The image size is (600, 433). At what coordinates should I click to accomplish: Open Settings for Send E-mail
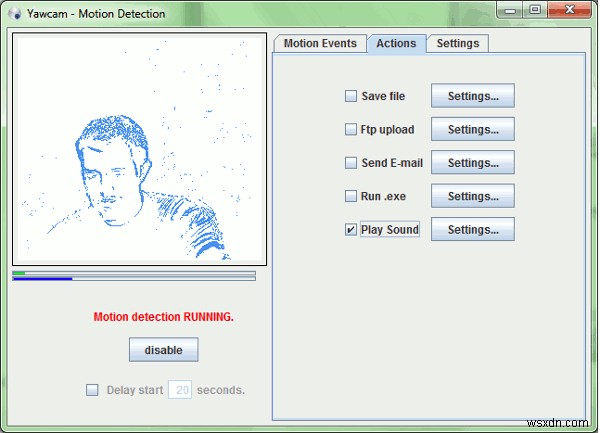point(473,163)
